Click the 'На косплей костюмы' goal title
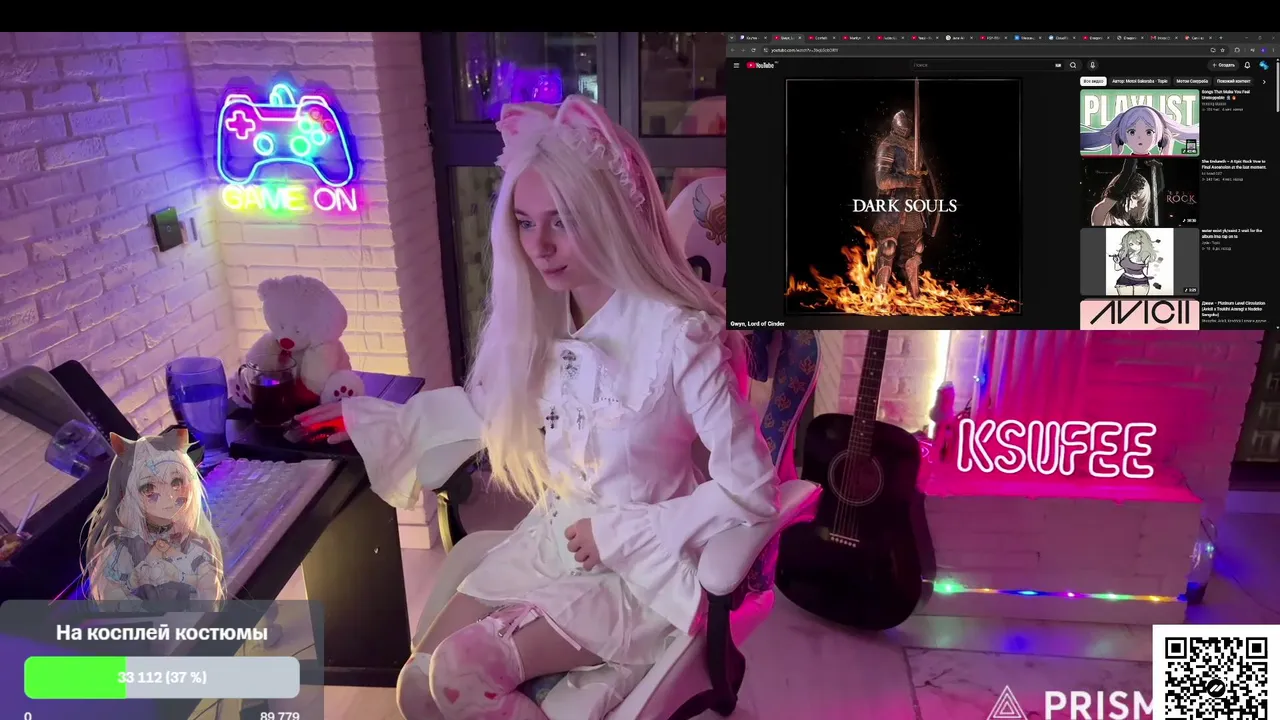This screenshot has width=1280, height=720. (x=162, y=633)
